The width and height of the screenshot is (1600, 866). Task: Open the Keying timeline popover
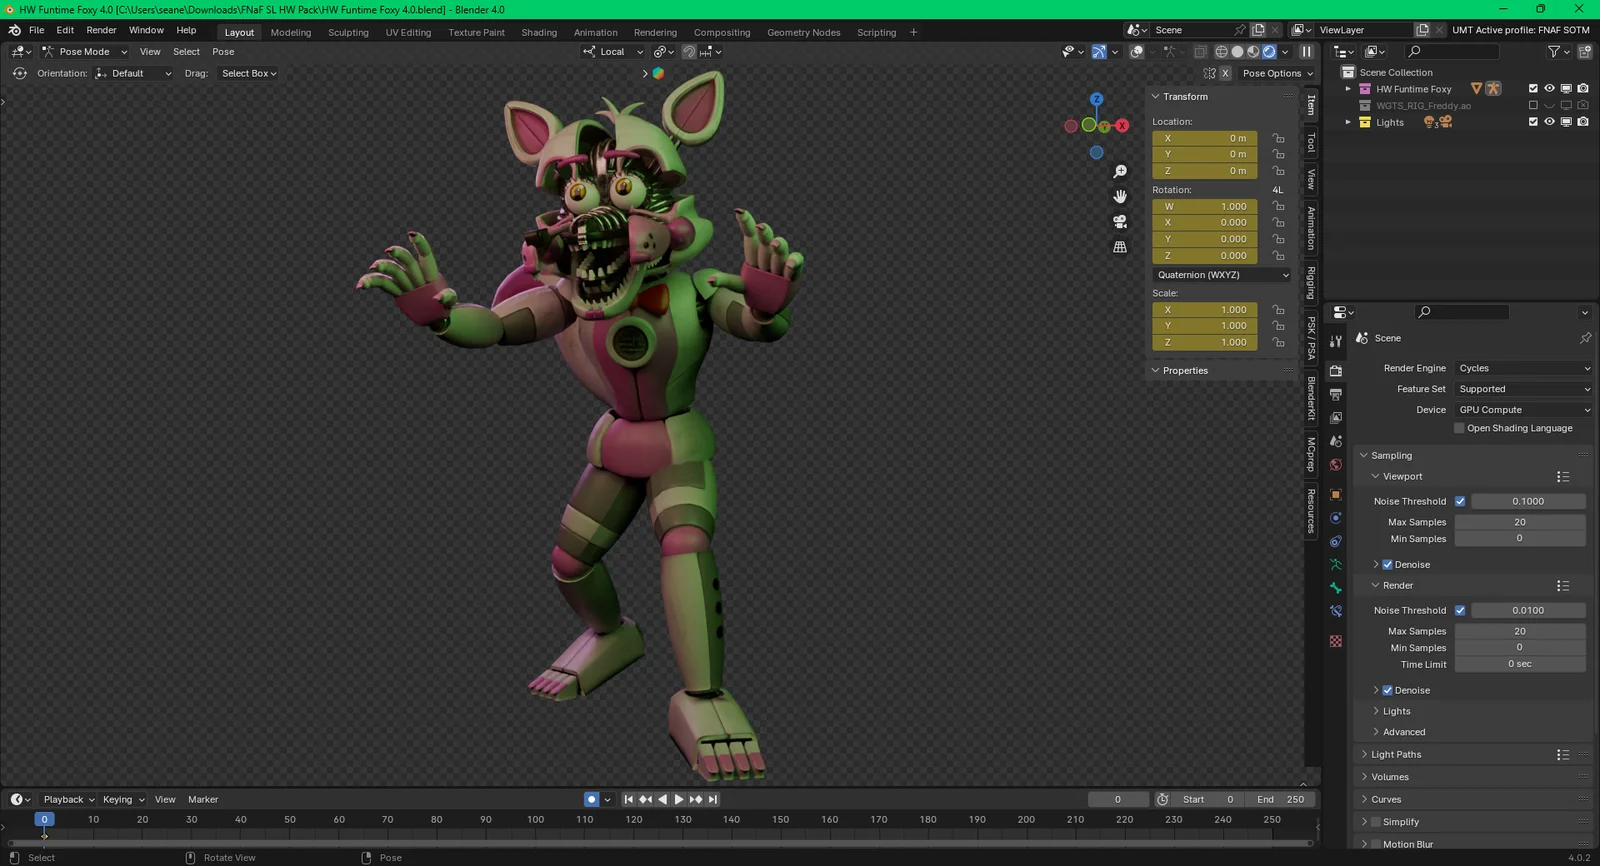pyautogui.click(x=123, y=799)
